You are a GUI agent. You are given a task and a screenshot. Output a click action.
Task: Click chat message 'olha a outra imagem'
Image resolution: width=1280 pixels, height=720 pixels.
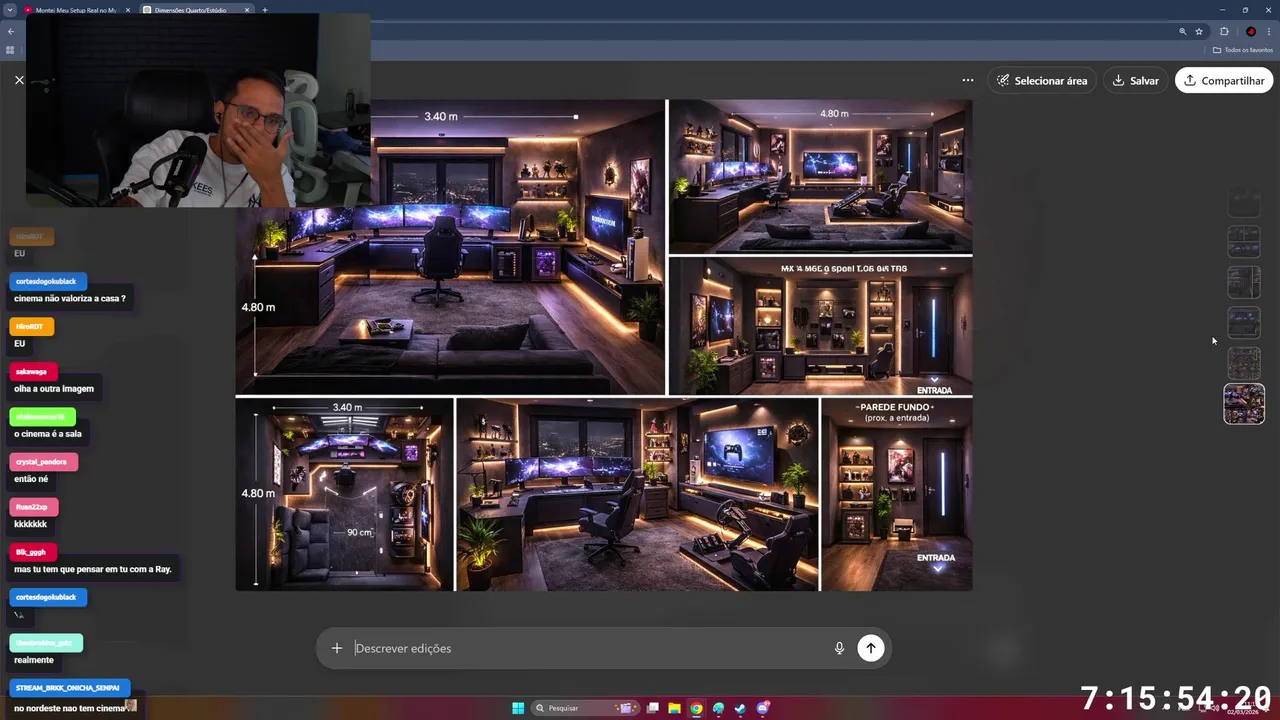coord(54,389)
